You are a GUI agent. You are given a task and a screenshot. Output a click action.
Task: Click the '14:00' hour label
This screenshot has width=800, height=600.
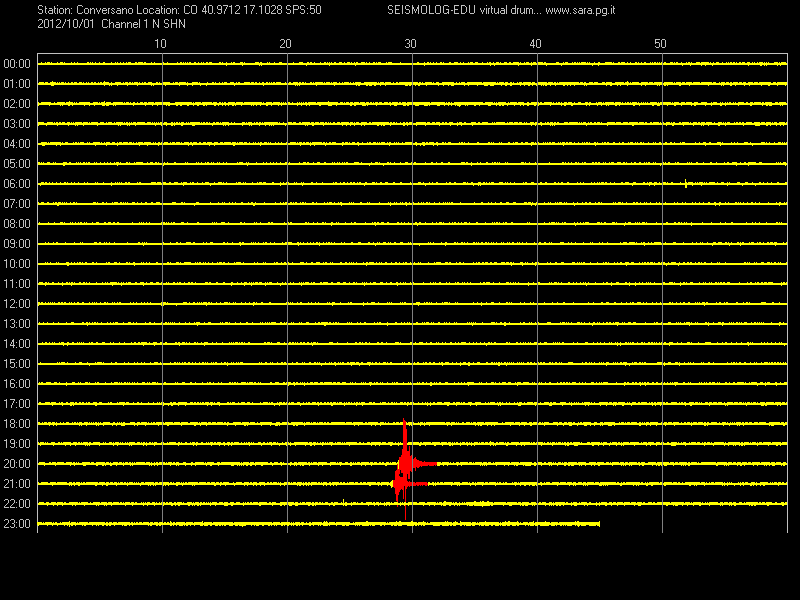pos(17,344)
